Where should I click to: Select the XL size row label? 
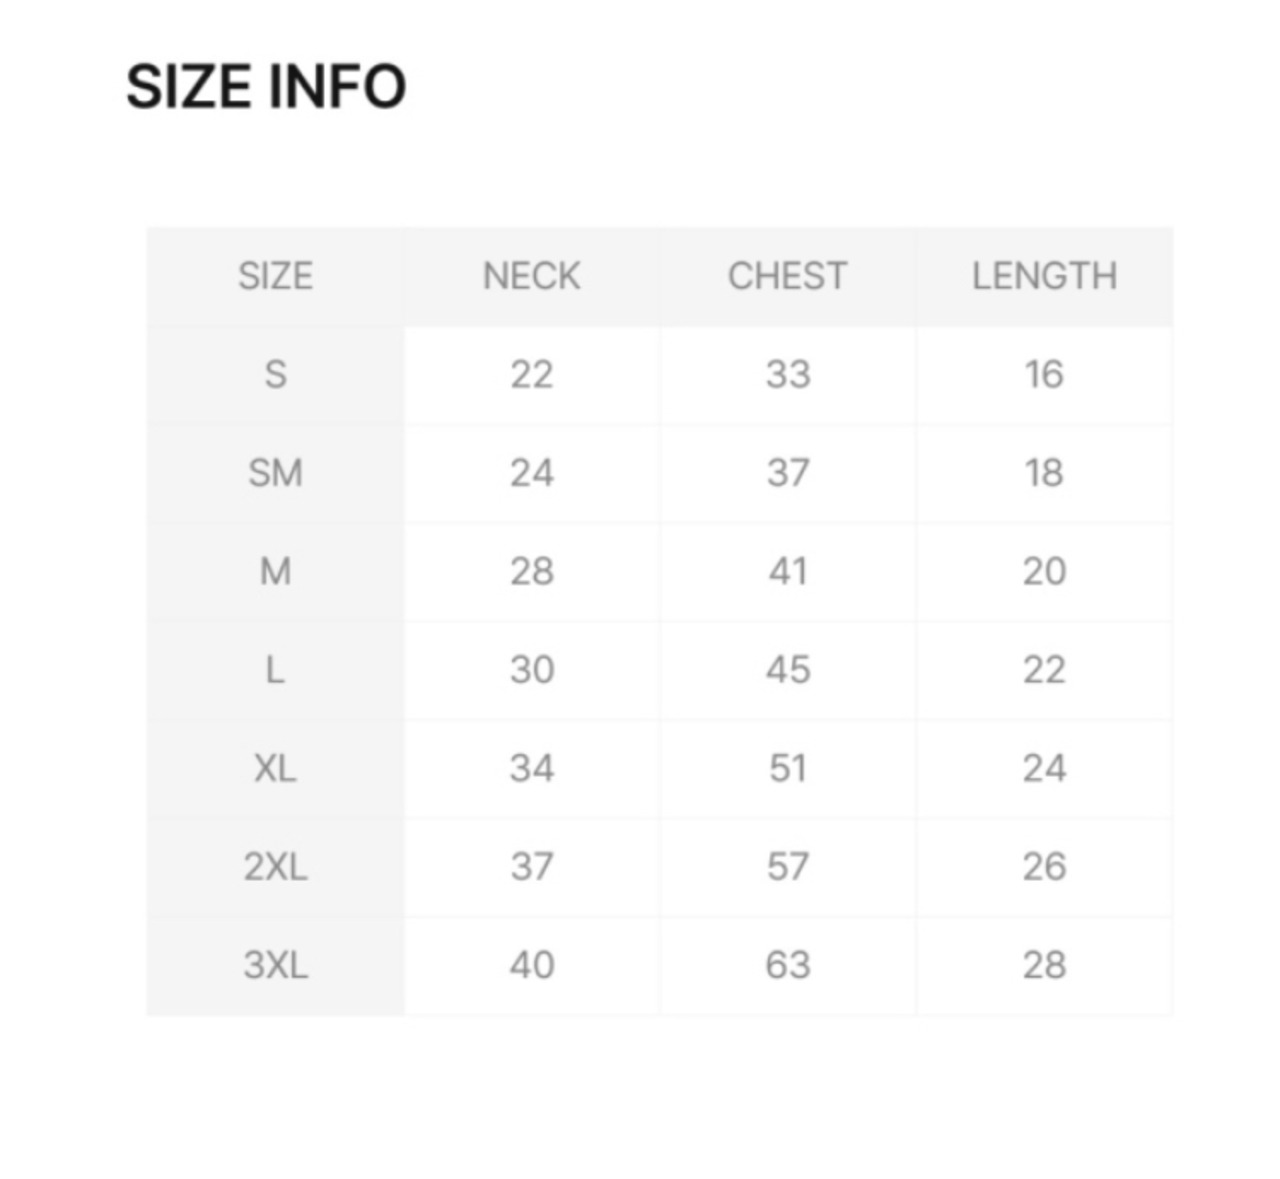[275, 768]
